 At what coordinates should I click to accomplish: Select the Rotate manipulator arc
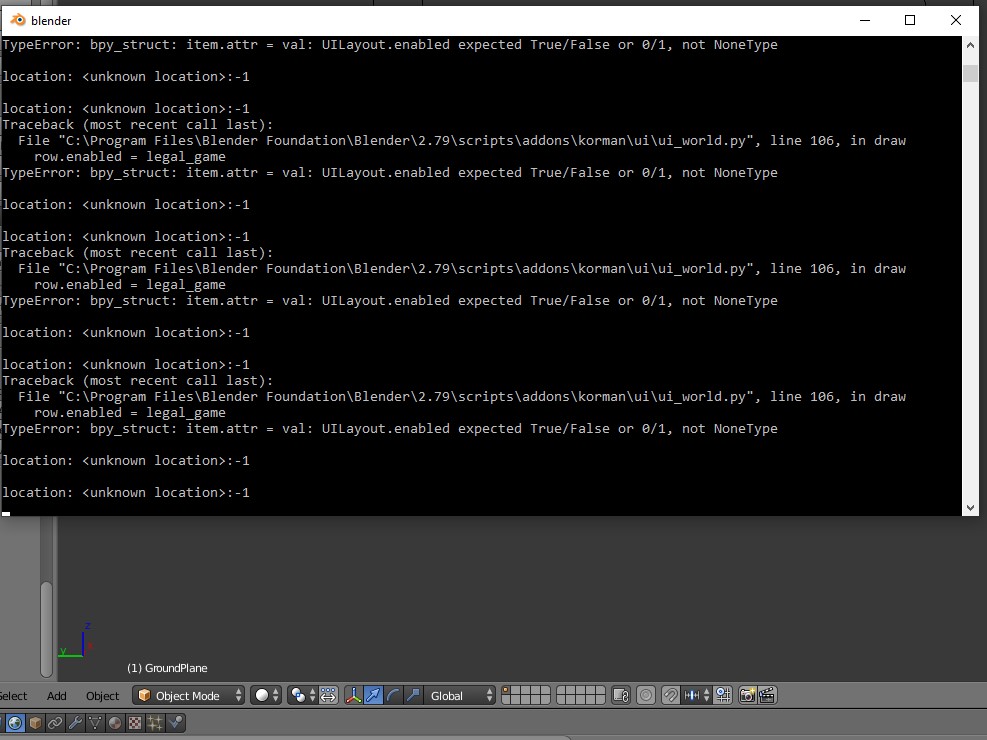point(393,695)
